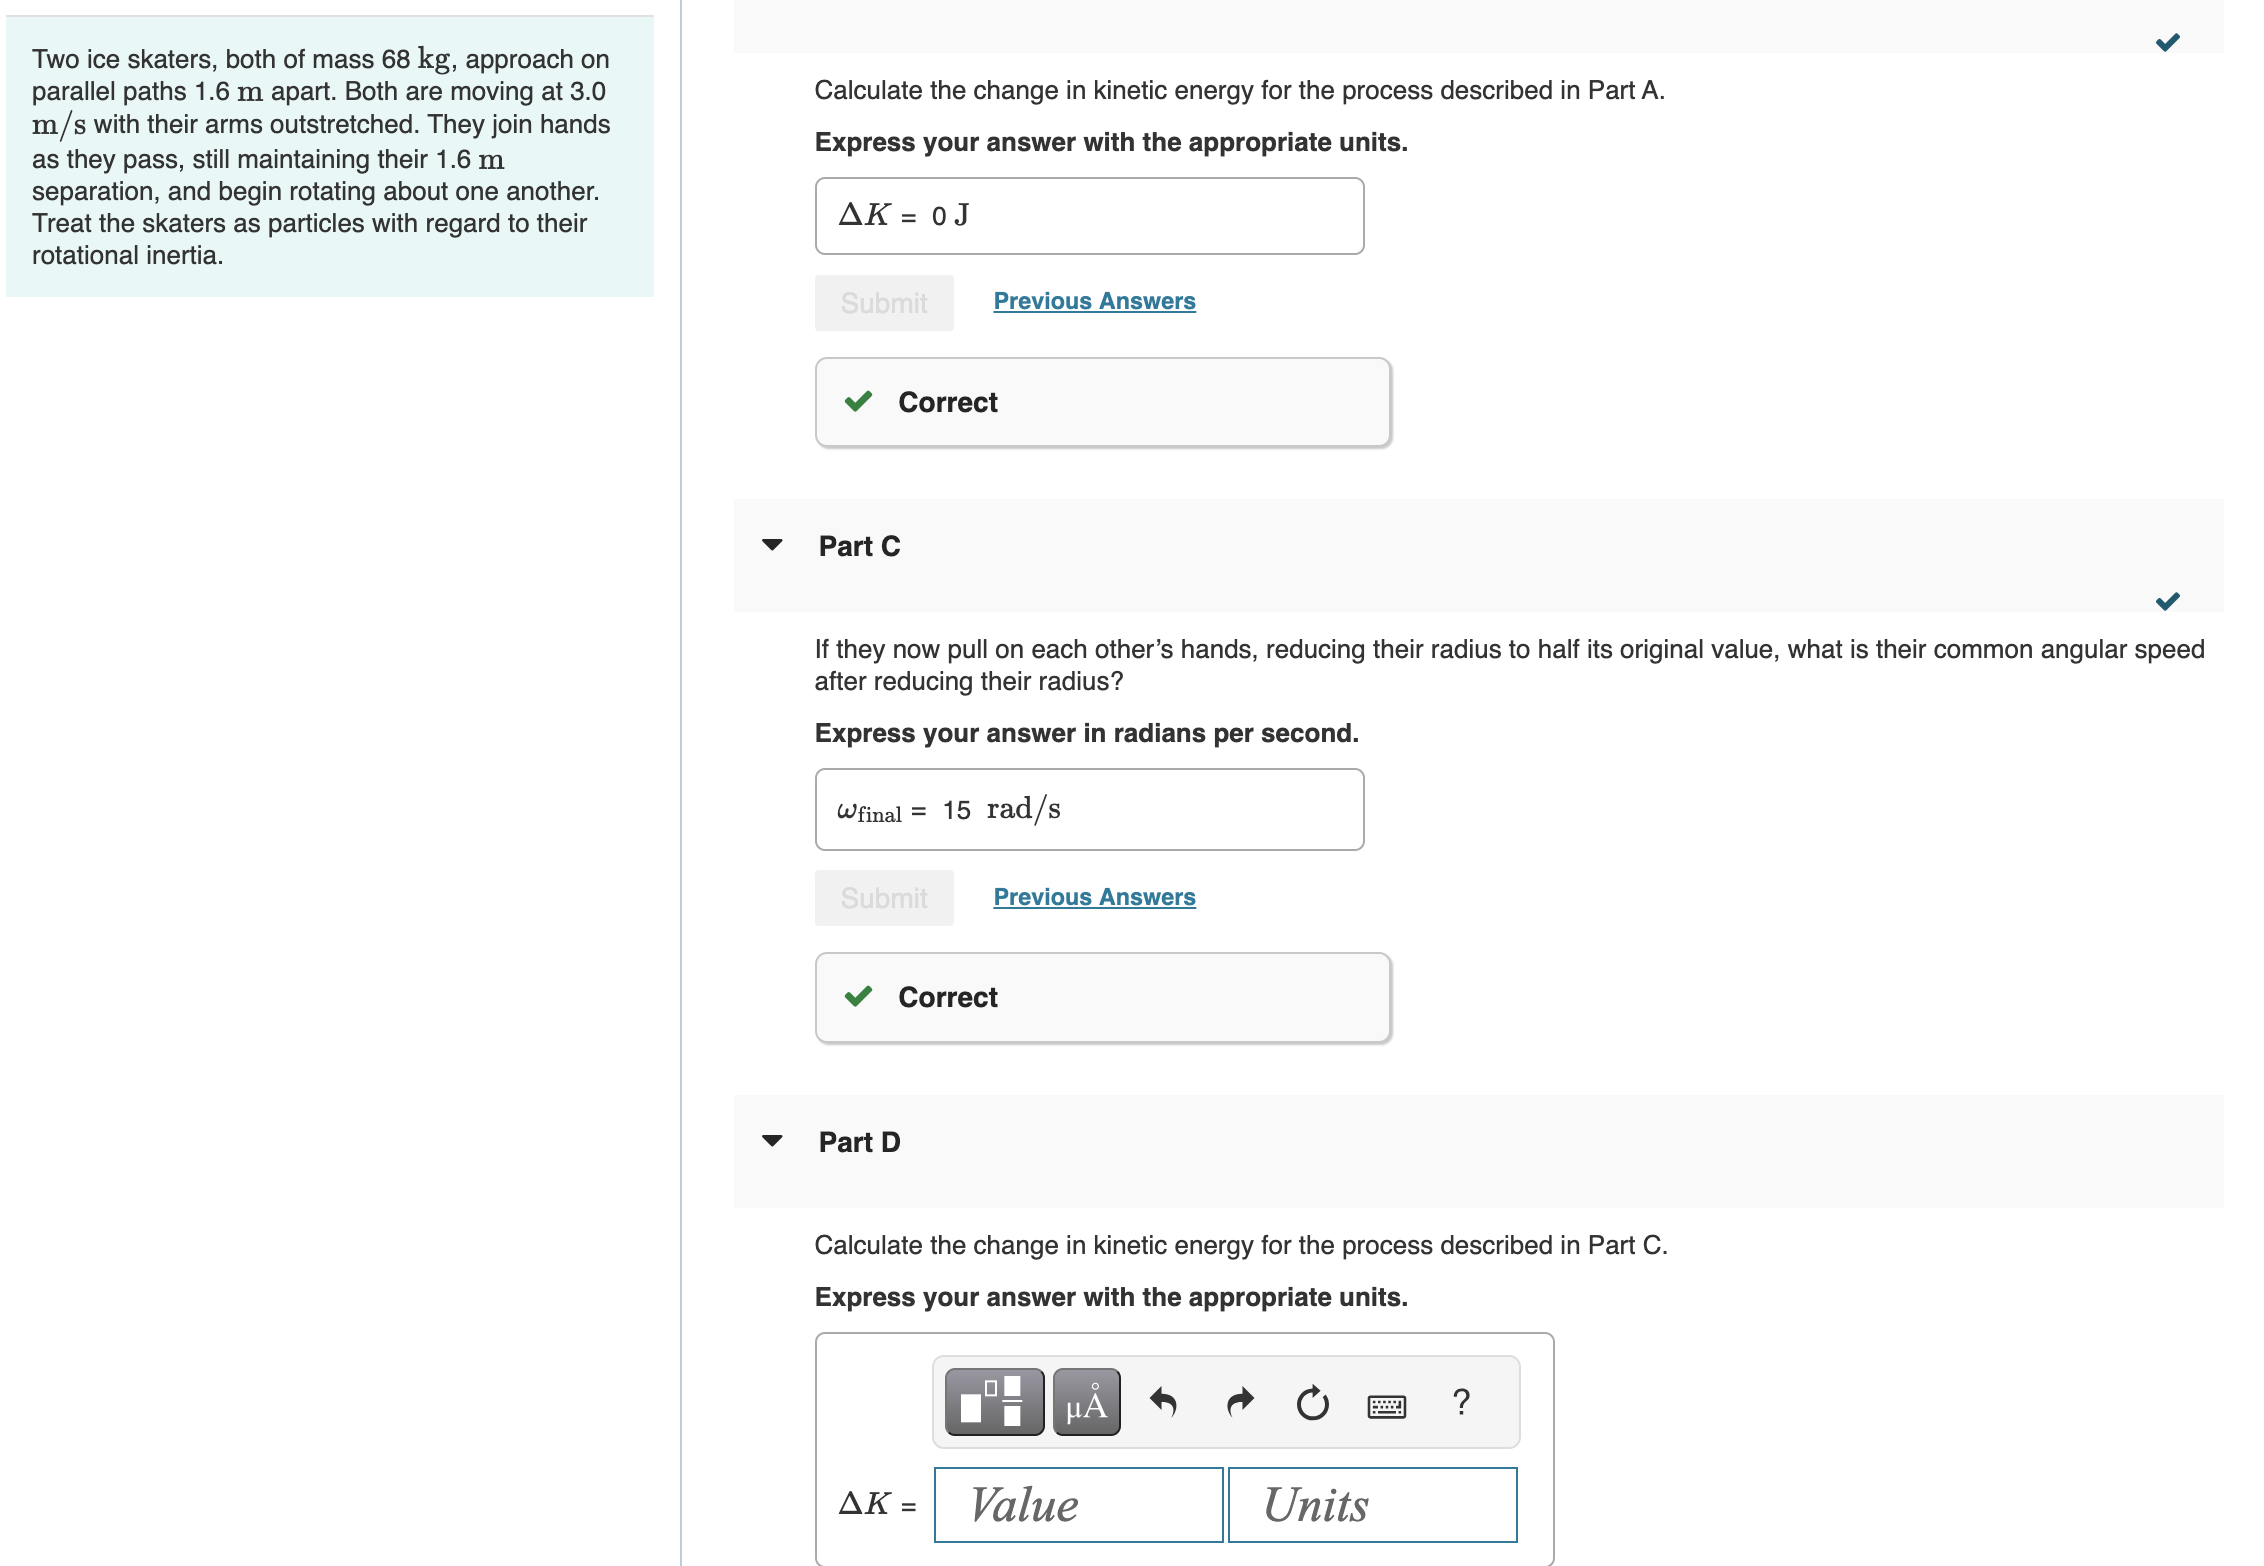Click the grayed Submit button under Part C

point(883,897)
